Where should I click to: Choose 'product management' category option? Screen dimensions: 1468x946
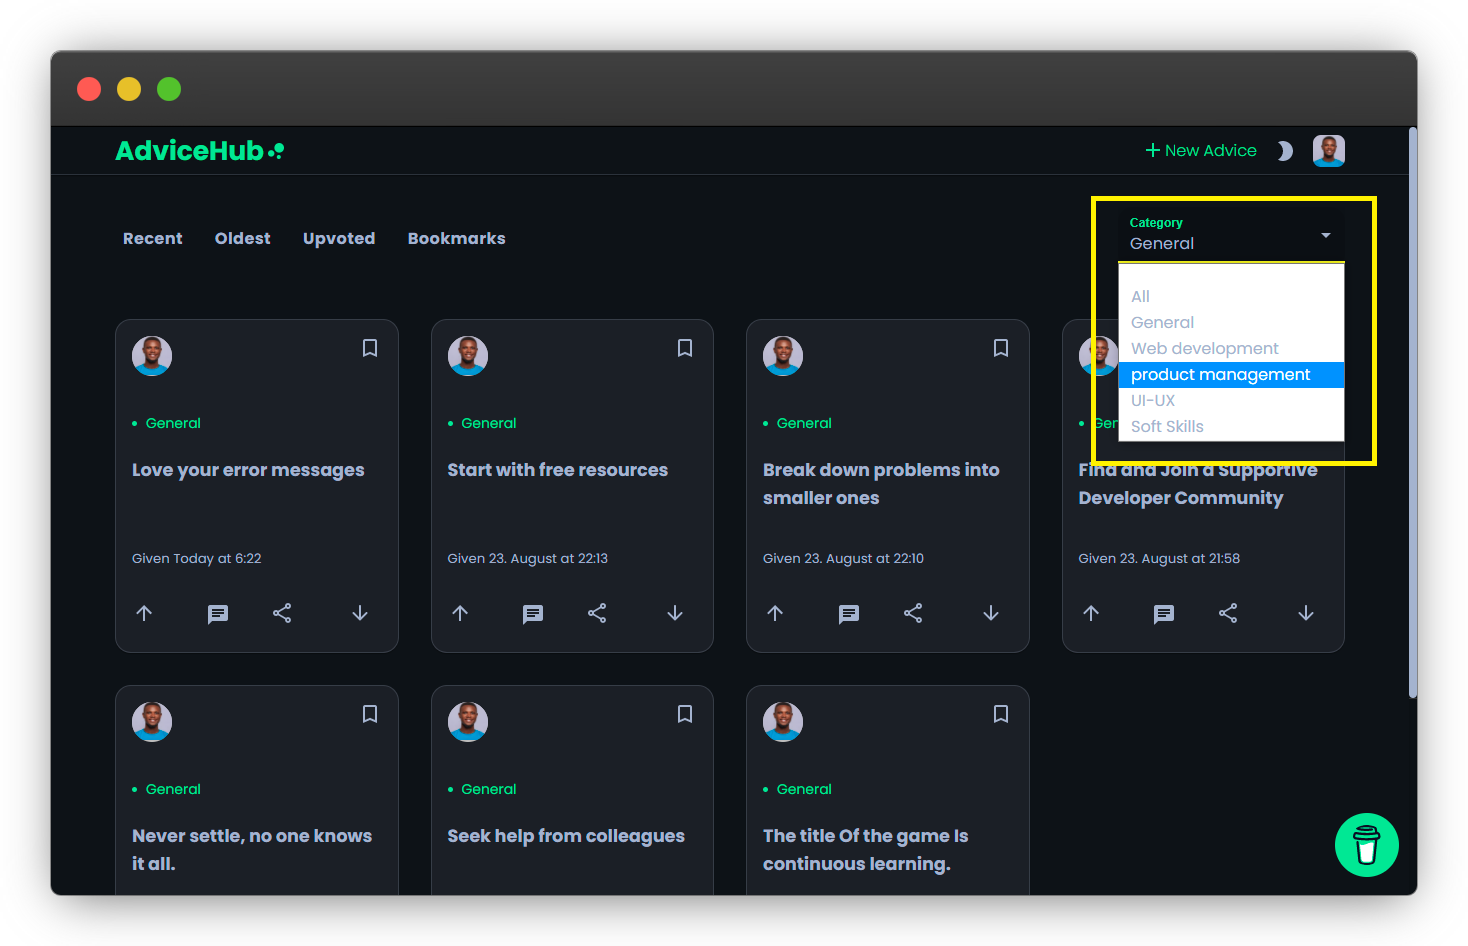pos(1231,374)
